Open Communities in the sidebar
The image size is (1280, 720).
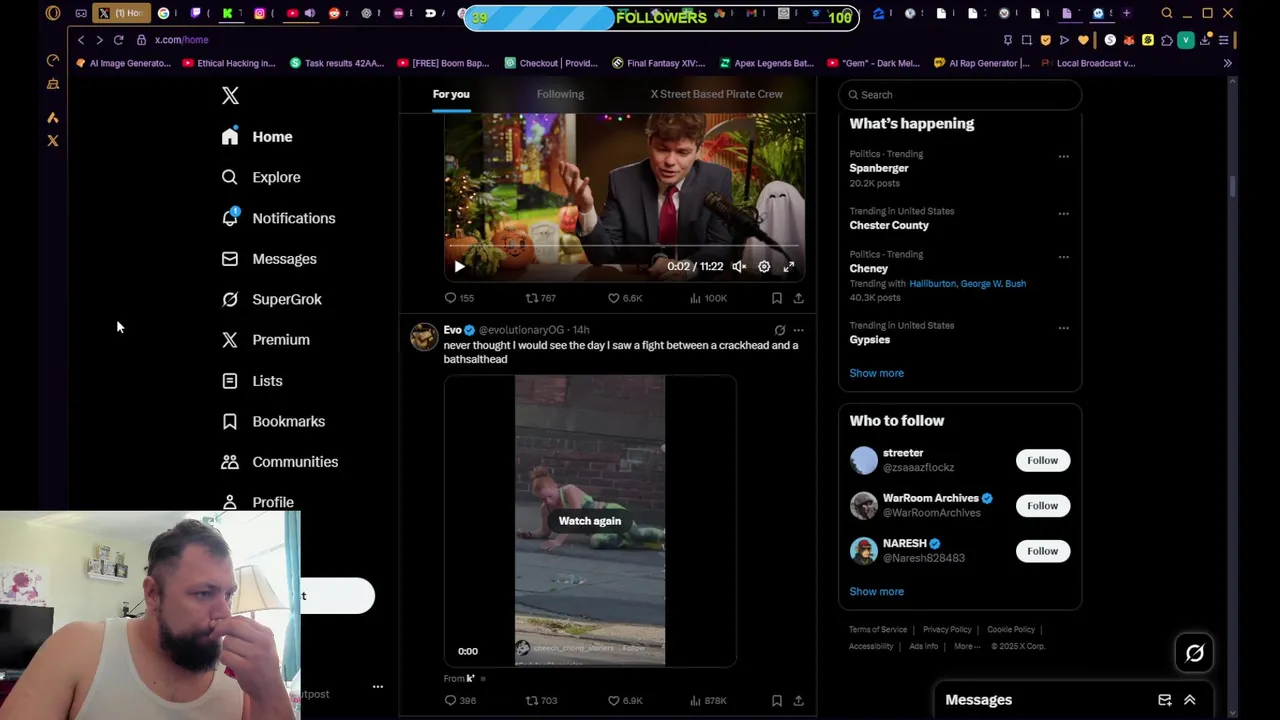279,462
